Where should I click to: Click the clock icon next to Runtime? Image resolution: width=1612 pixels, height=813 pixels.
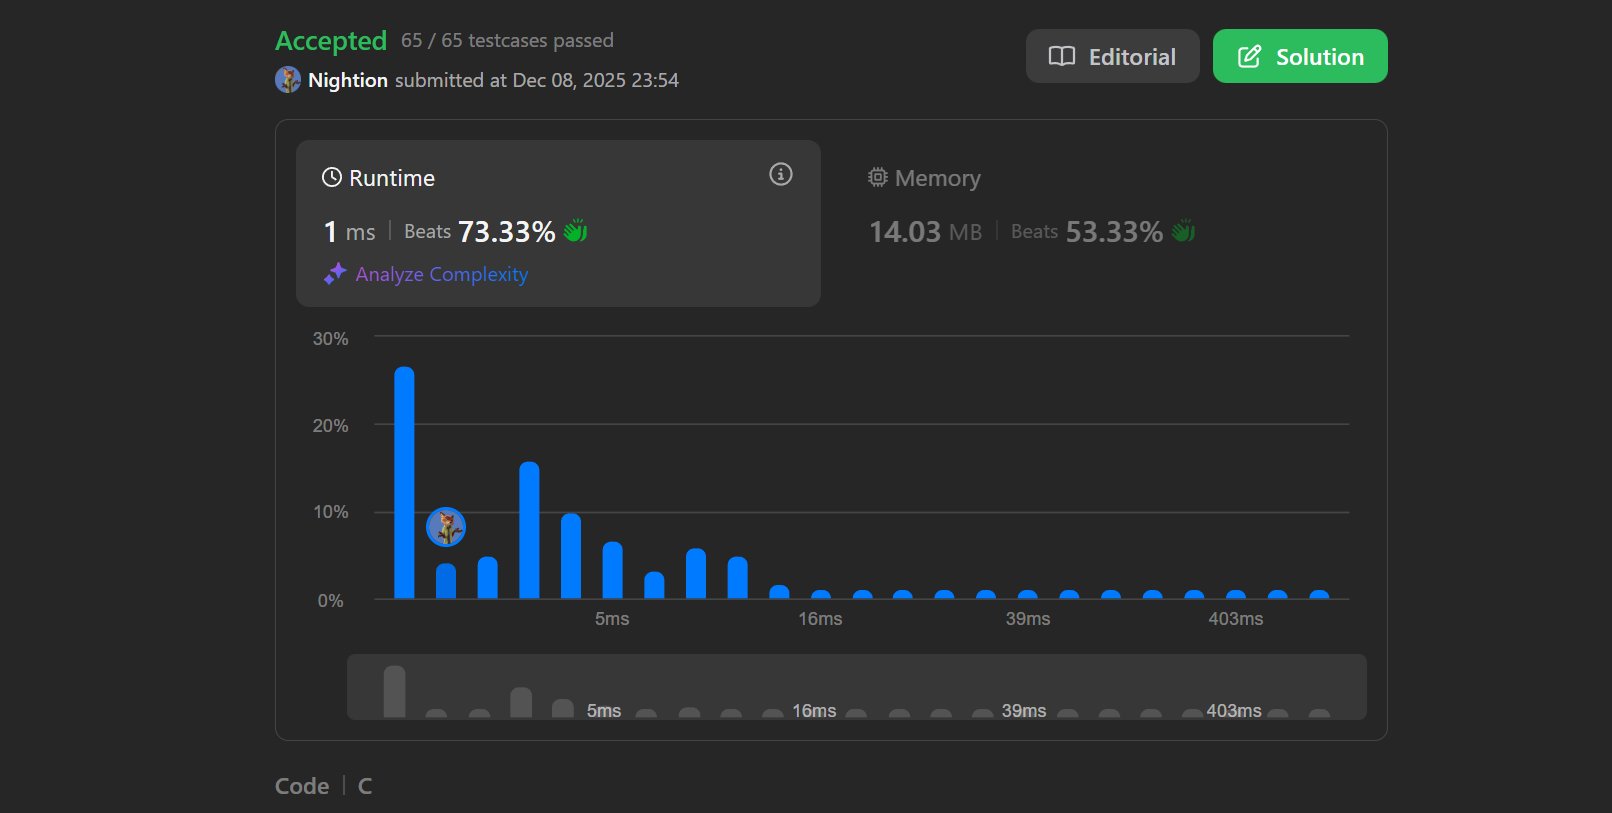click(x=332, y=178)
